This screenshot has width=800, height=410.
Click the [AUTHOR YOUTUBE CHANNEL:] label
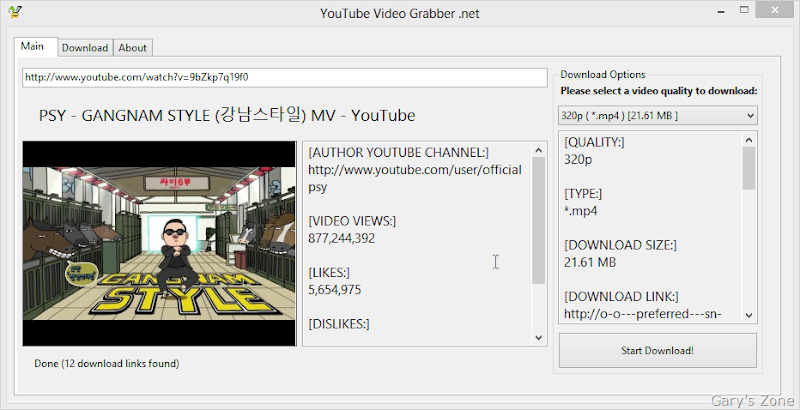398,152
